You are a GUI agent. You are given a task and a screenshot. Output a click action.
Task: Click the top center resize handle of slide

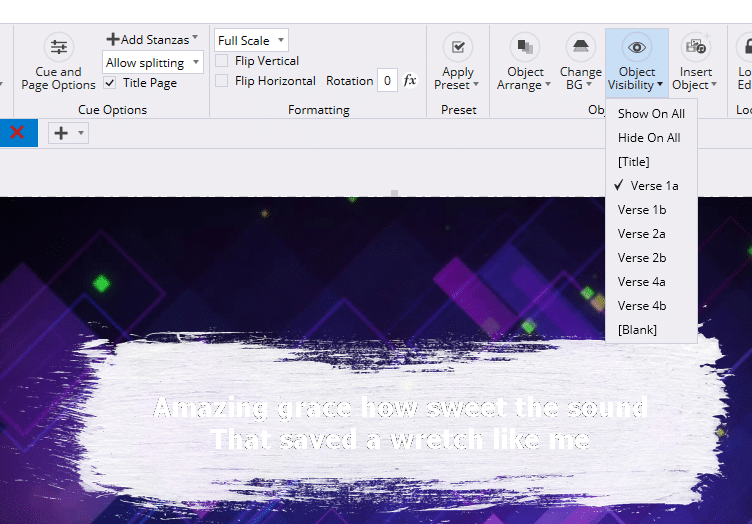pyautogui.click(x=394, y=193)
